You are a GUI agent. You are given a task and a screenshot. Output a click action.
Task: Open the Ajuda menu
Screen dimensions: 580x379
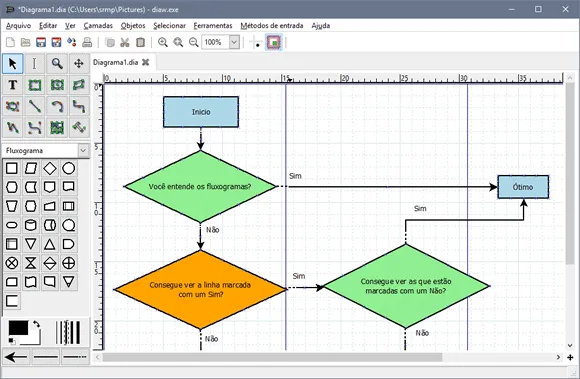[x=321, y=26]
